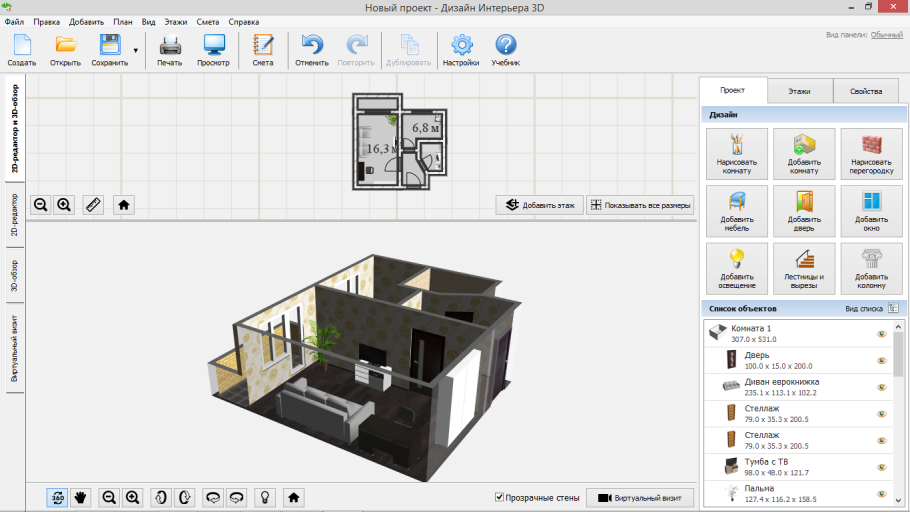
Task: Click Нарисовать комнату icon
Action: coord(737,152)
